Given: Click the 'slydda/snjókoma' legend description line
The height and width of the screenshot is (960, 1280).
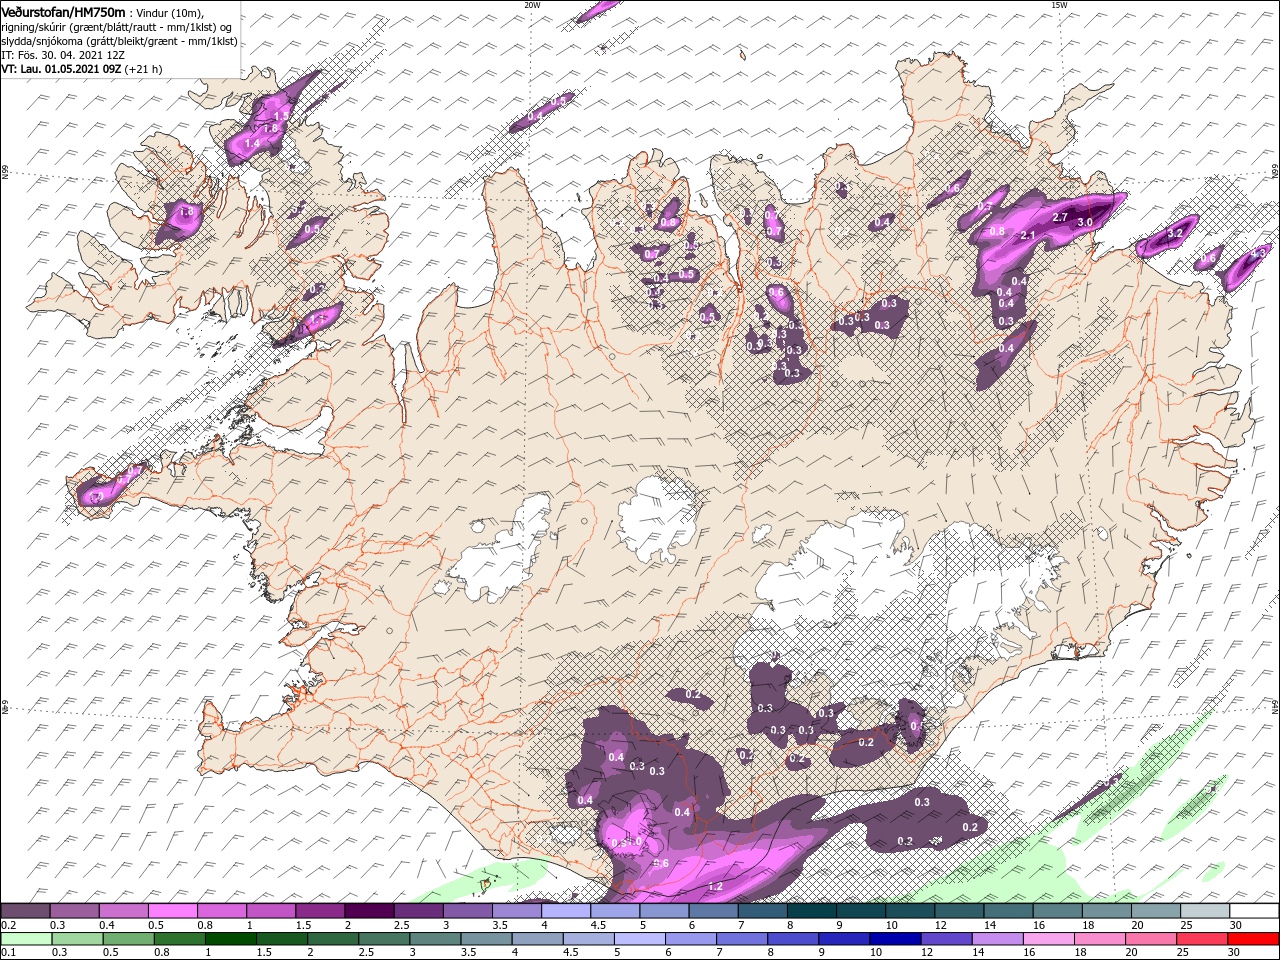Looking at the screenshot, I should point(118,41).
